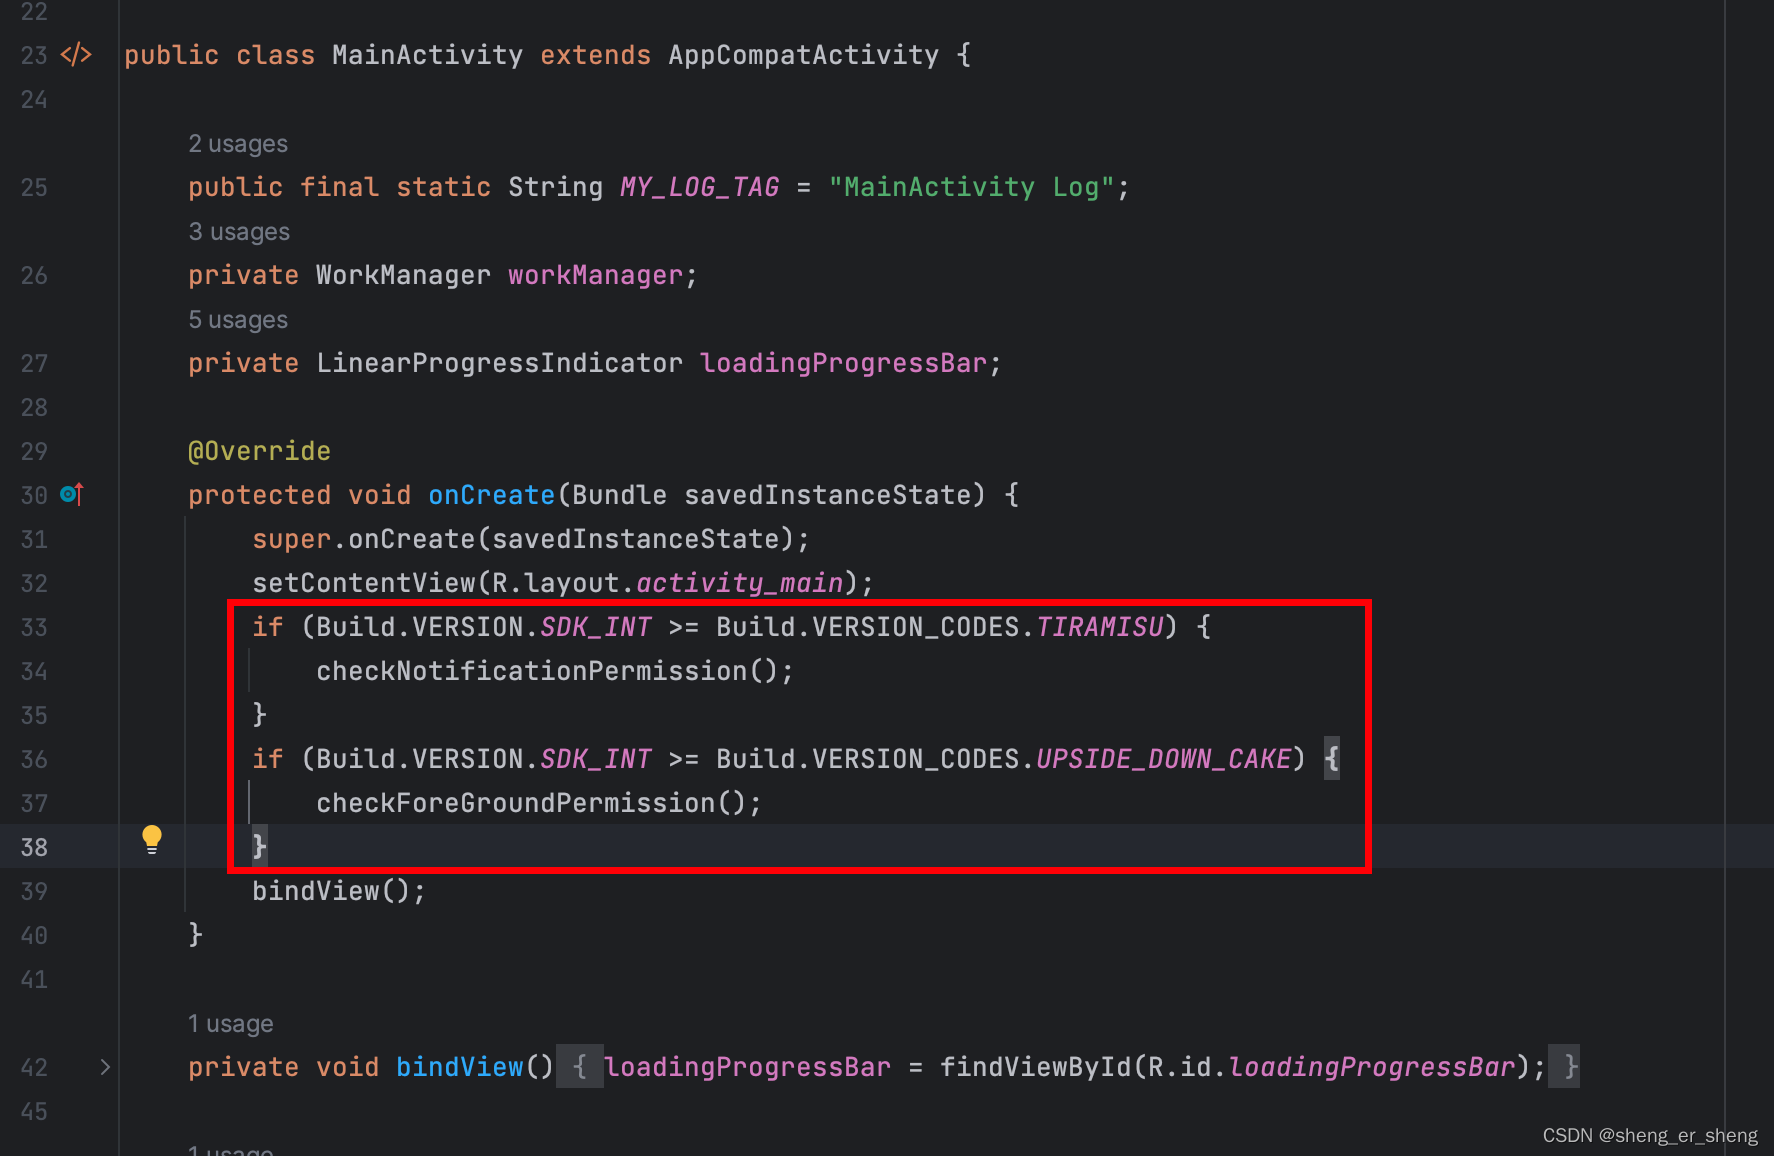Click the bindView() call on line 39
The width and height of the screenshot is (1774, 1156).
coord(331,891)
